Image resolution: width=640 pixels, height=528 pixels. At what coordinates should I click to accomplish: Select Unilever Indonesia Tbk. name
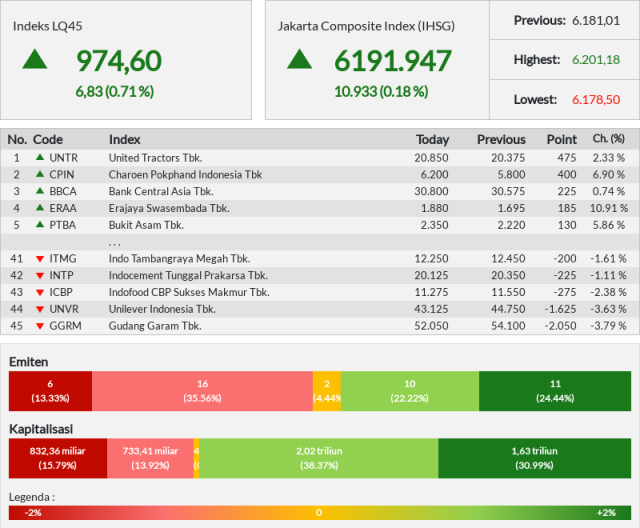point(162,309)
